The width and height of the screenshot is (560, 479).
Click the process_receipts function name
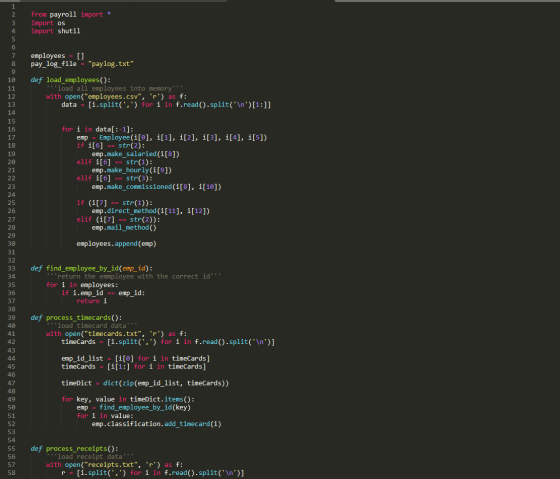click(x=76, y=449)
